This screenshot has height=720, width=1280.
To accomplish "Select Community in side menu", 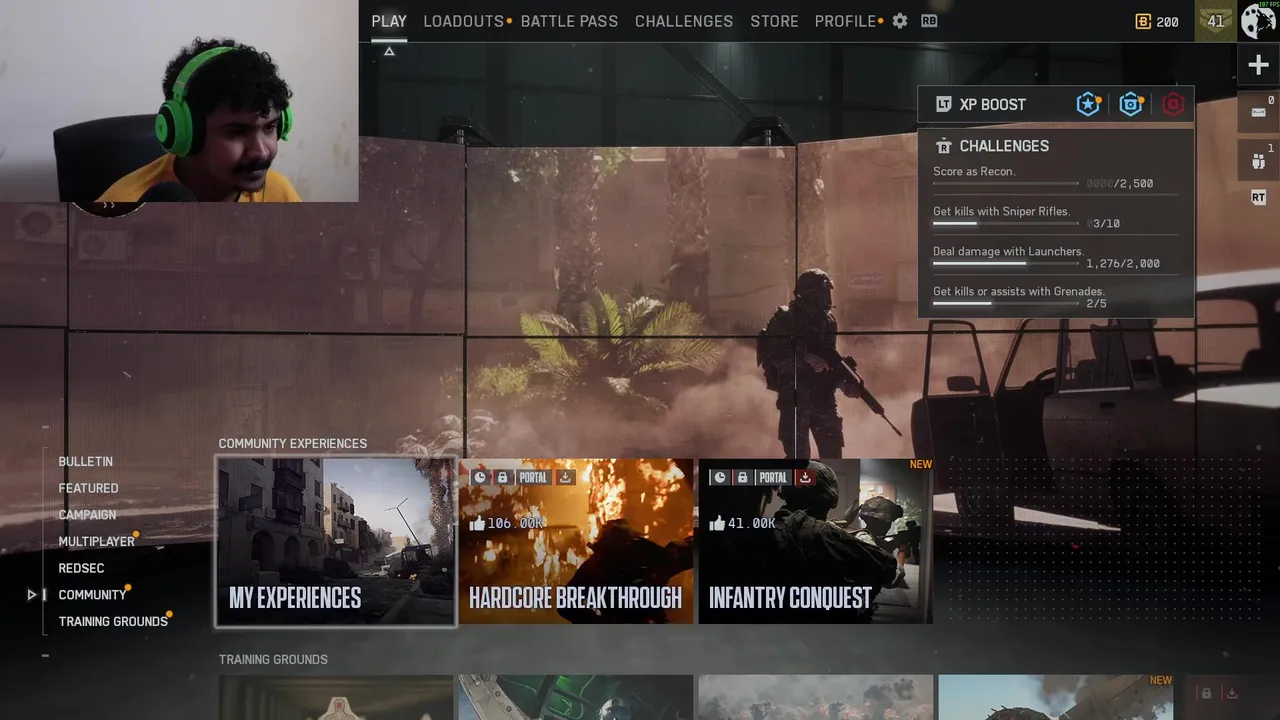I will [92, 595].
